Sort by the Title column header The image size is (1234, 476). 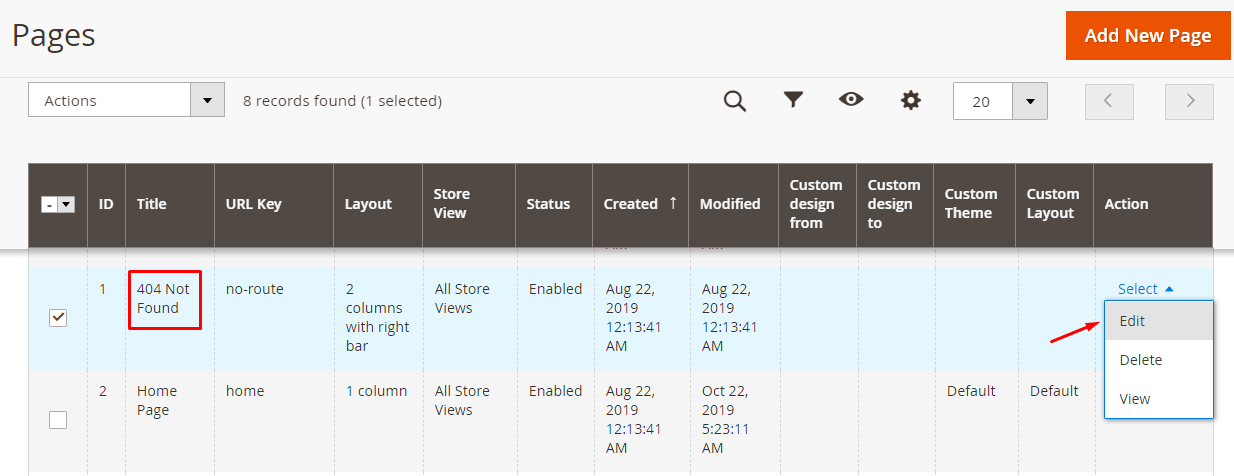tap(152, 204)
